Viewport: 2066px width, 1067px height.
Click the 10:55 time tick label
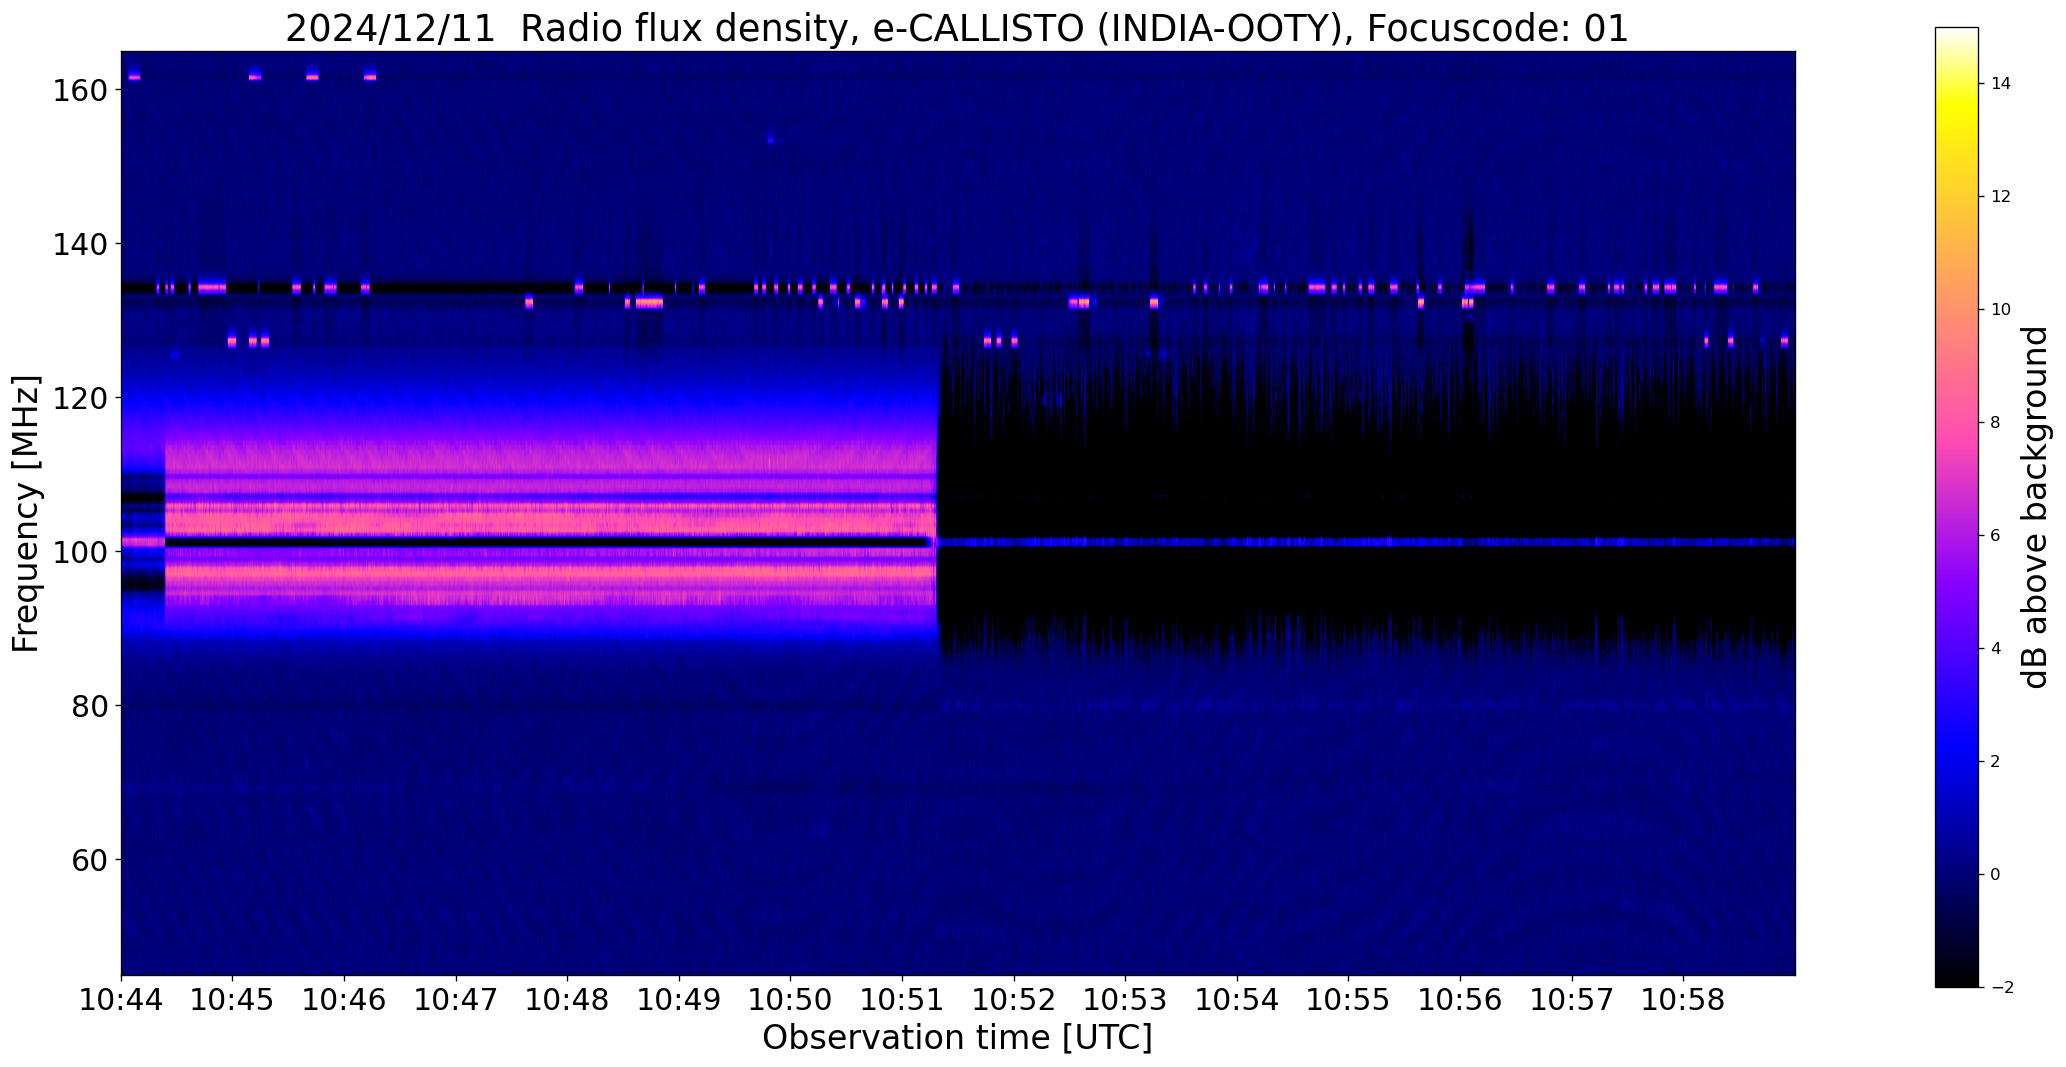(x=1349, y=1000)
